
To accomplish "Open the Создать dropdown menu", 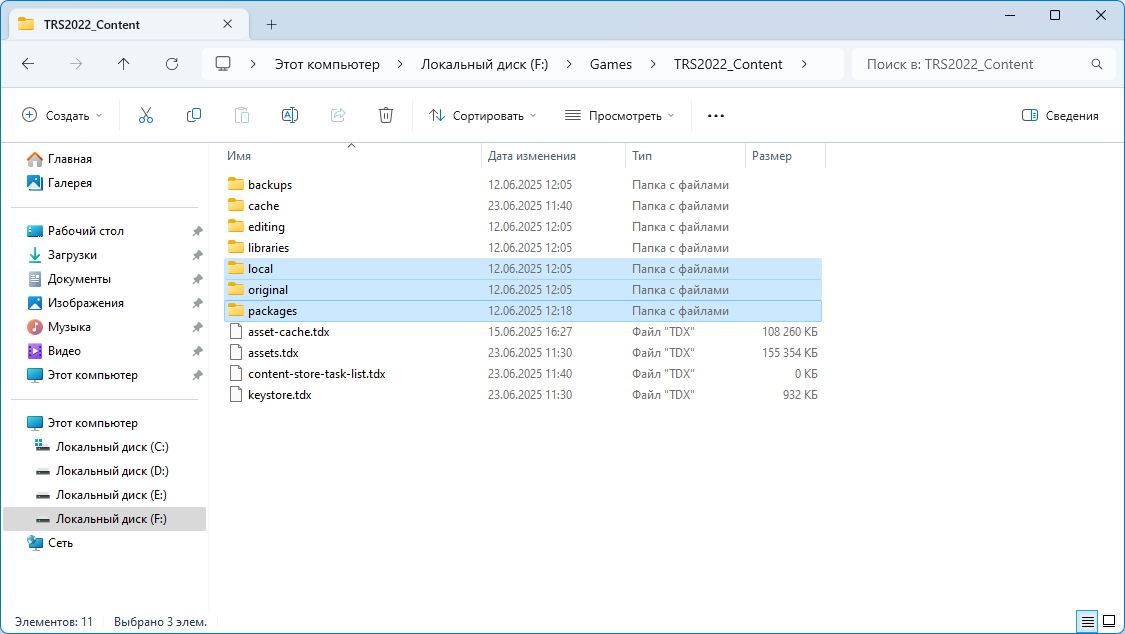I will pos(62,115).
